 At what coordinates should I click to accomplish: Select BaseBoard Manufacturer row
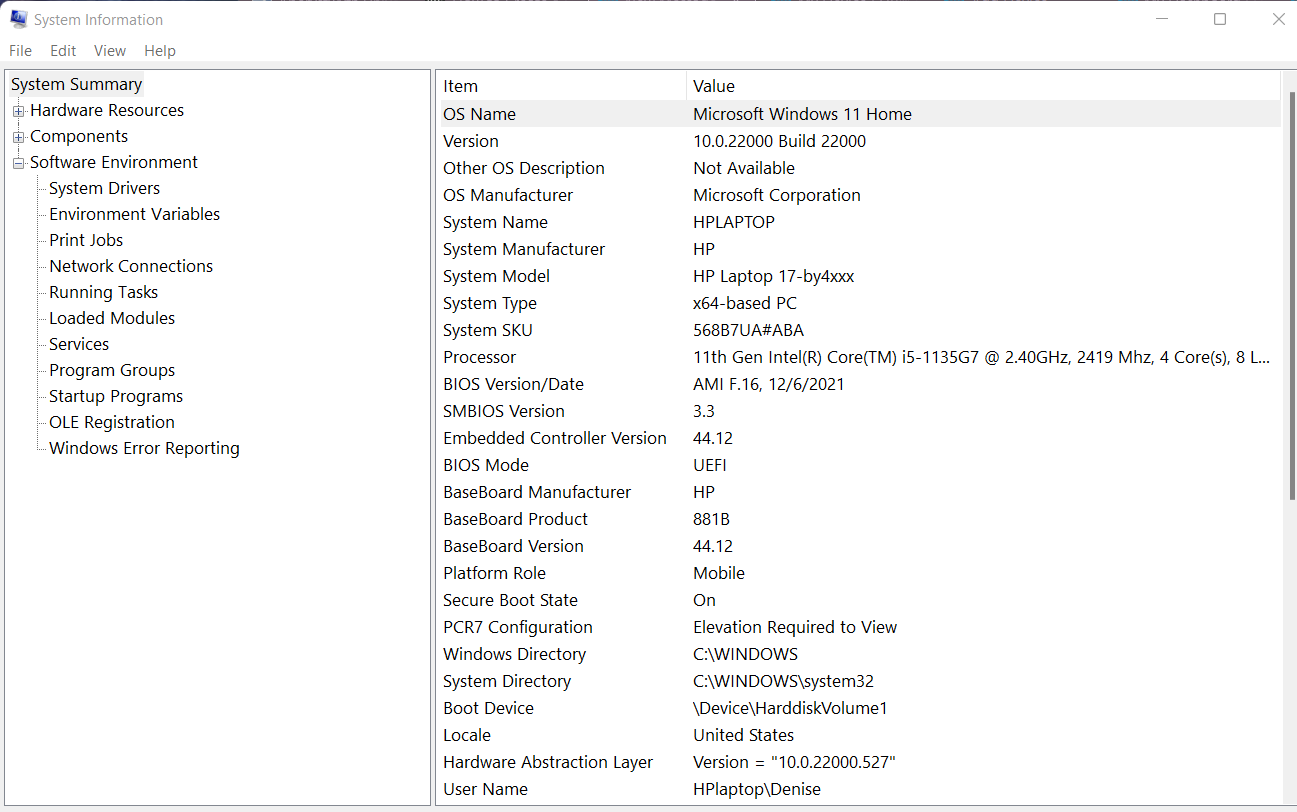coord(860,492)
